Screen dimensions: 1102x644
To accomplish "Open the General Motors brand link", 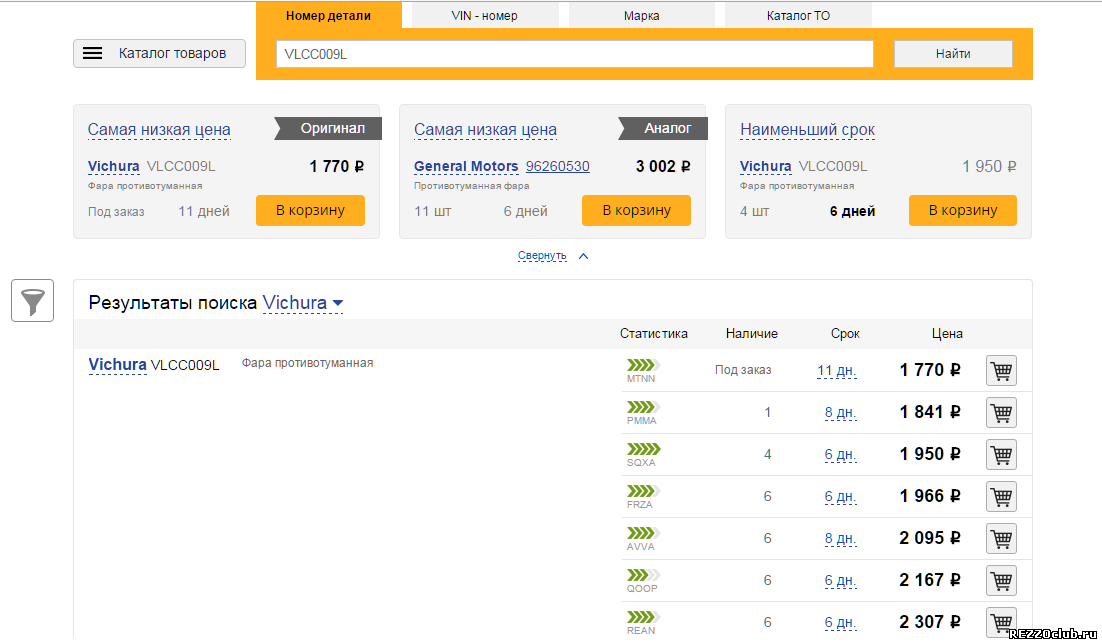I will point(466,167).
